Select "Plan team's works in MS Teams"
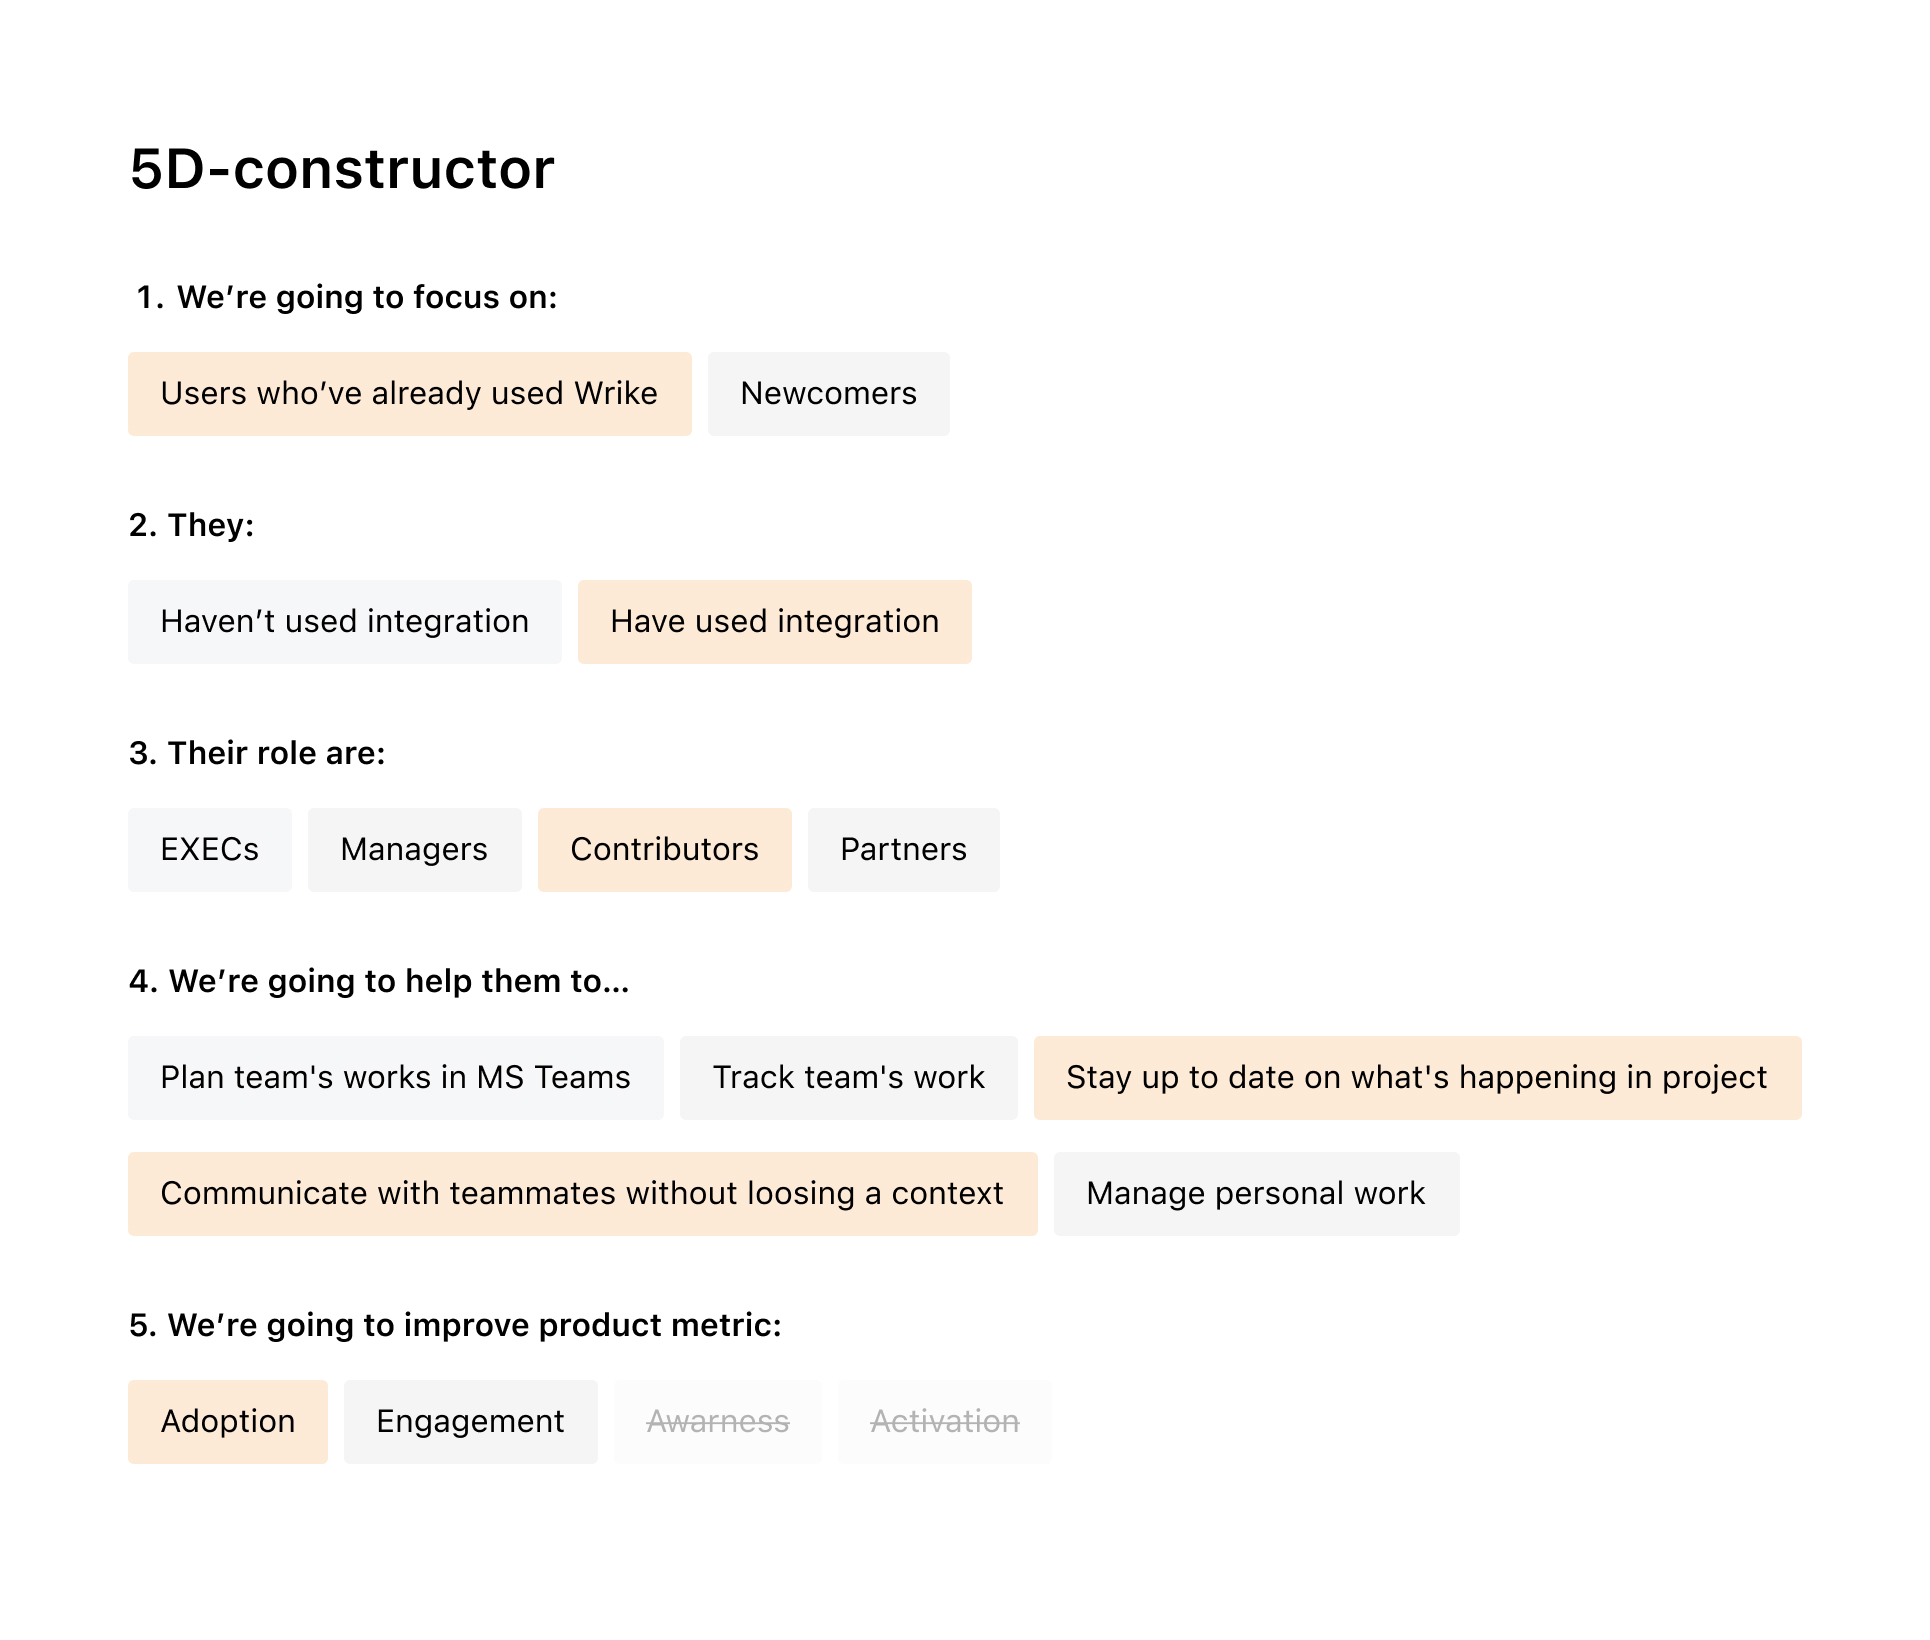The width and height of the screenshot is (1930, 1640). [x=396, y=1077]
